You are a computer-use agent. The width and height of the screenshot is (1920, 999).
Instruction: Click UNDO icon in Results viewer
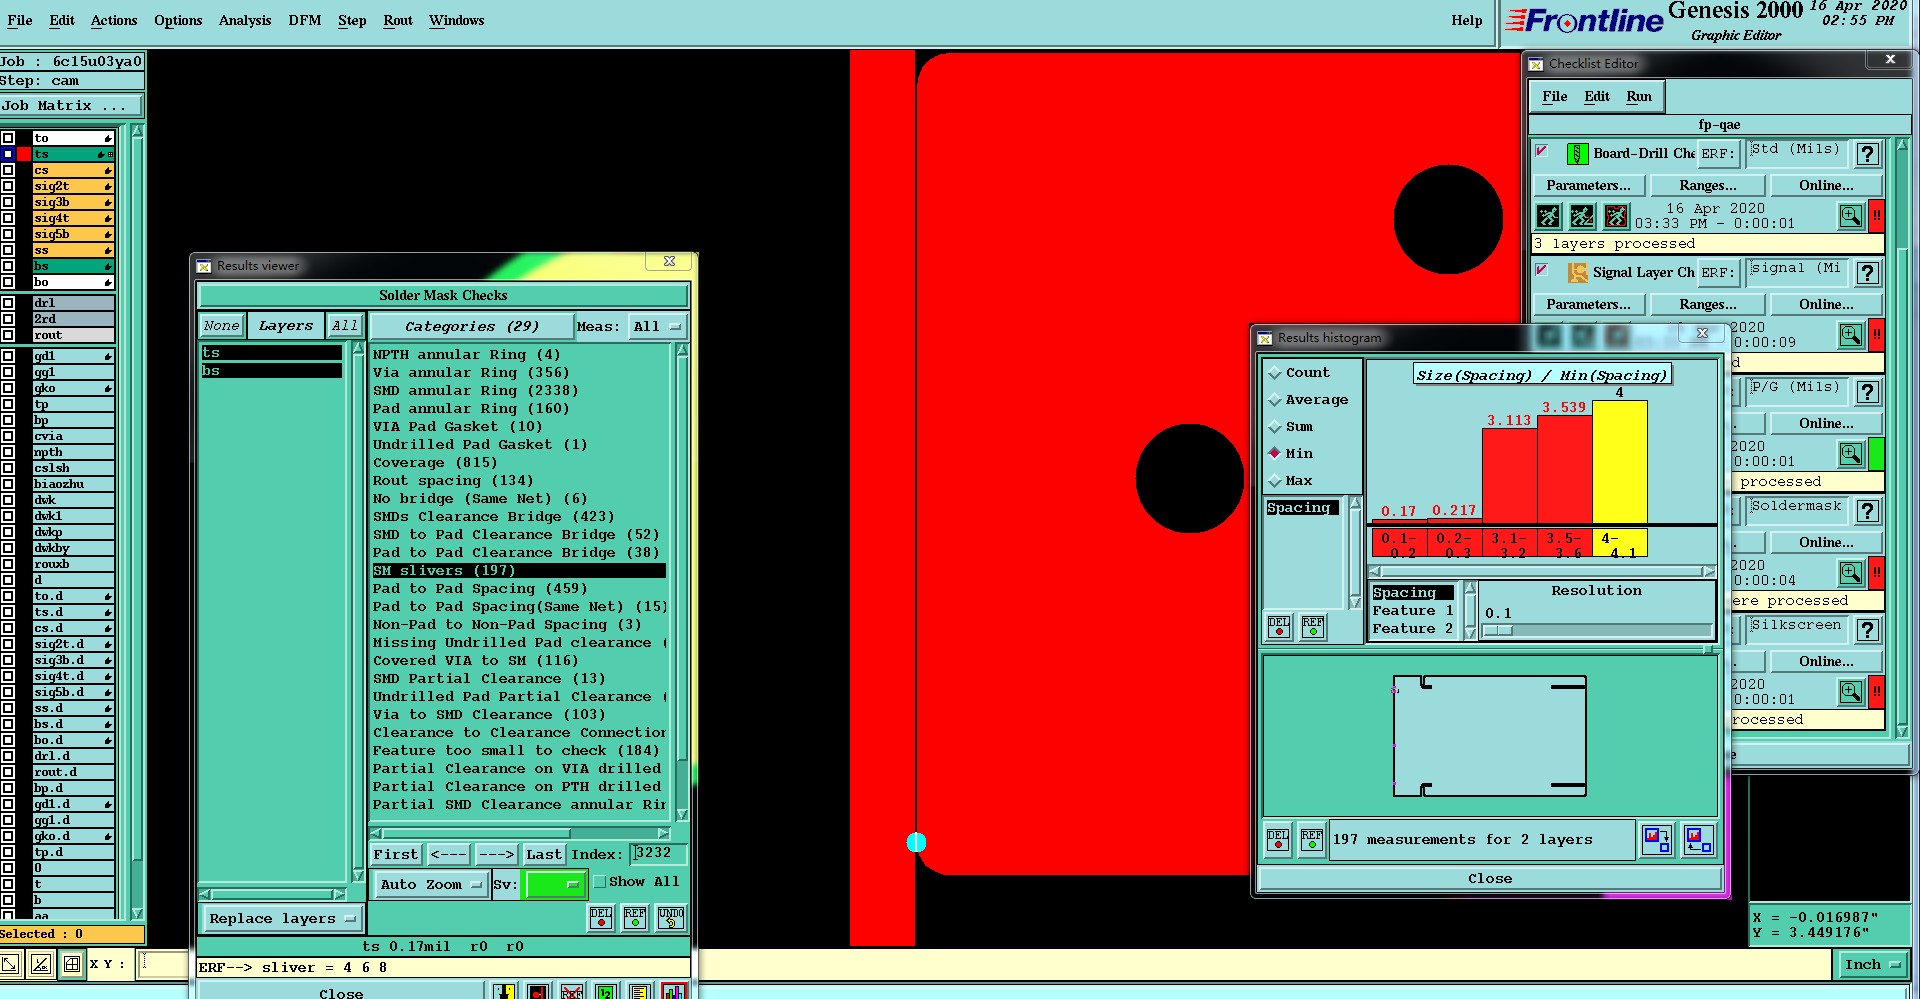pos(670,918)
